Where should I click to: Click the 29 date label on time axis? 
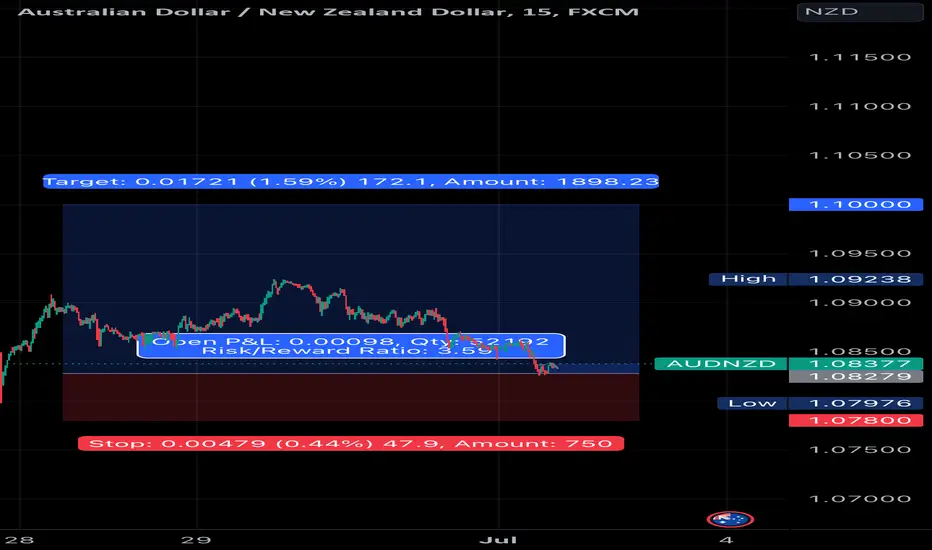[x=196, y=540]
